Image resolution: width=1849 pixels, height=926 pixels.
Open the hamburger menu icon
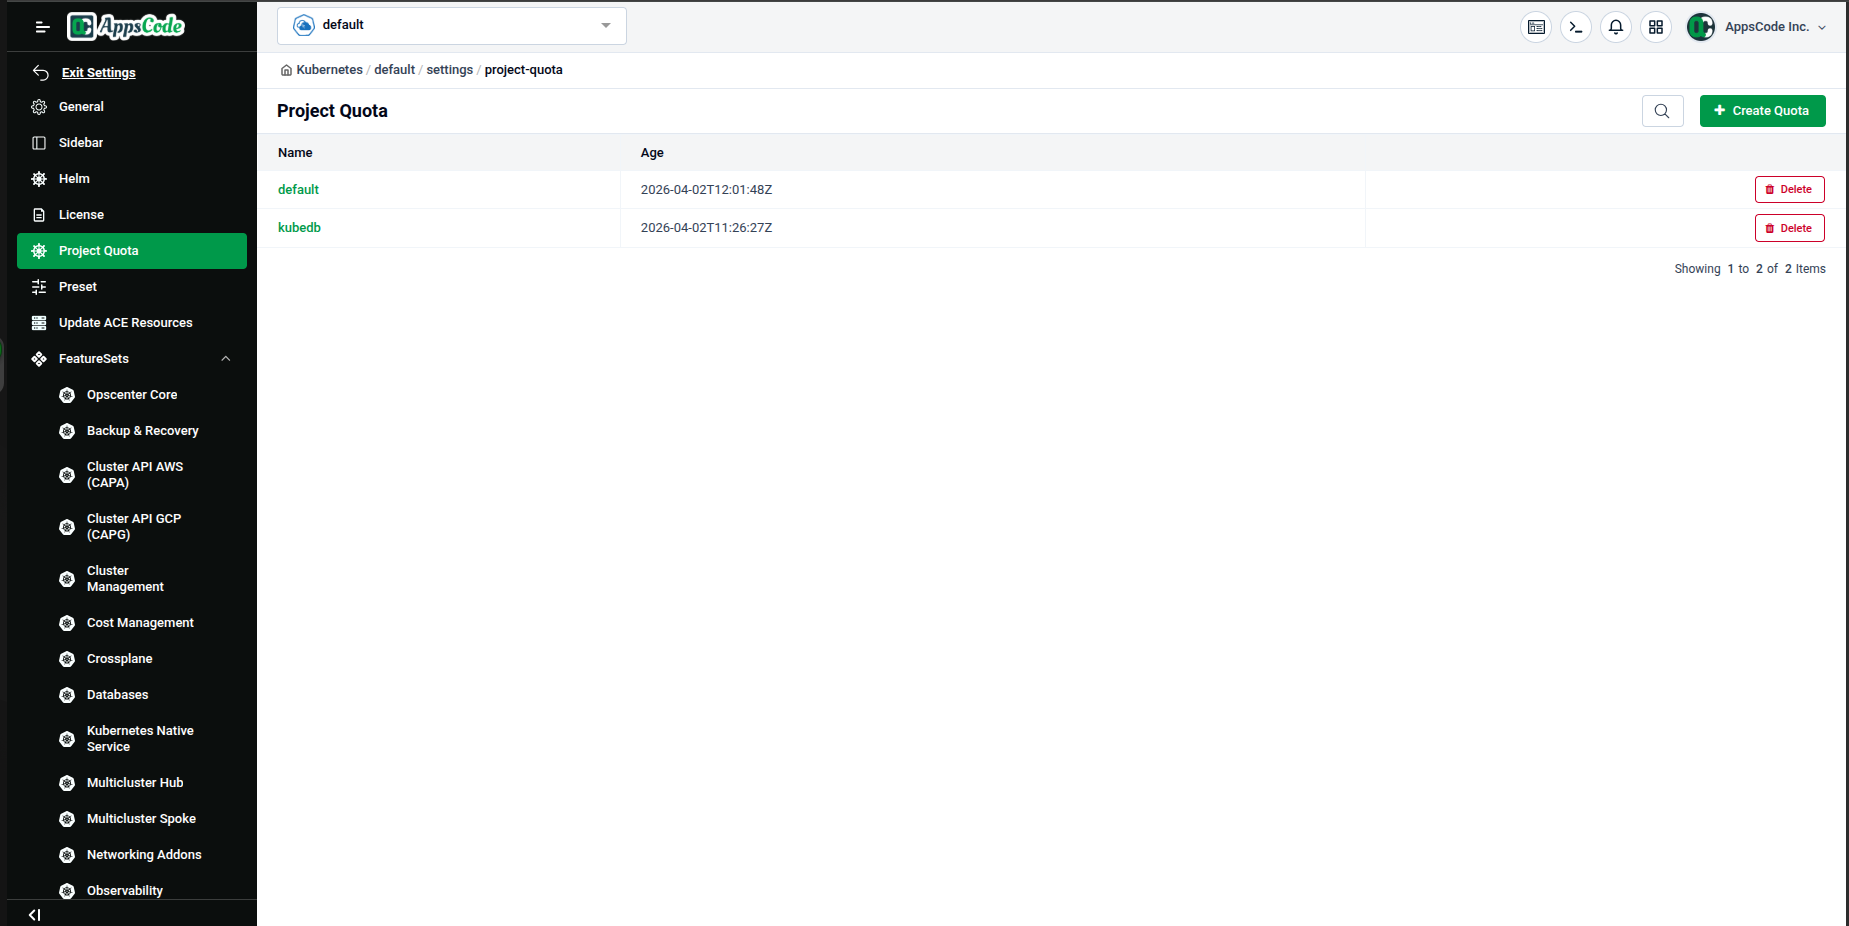[42, 27]
